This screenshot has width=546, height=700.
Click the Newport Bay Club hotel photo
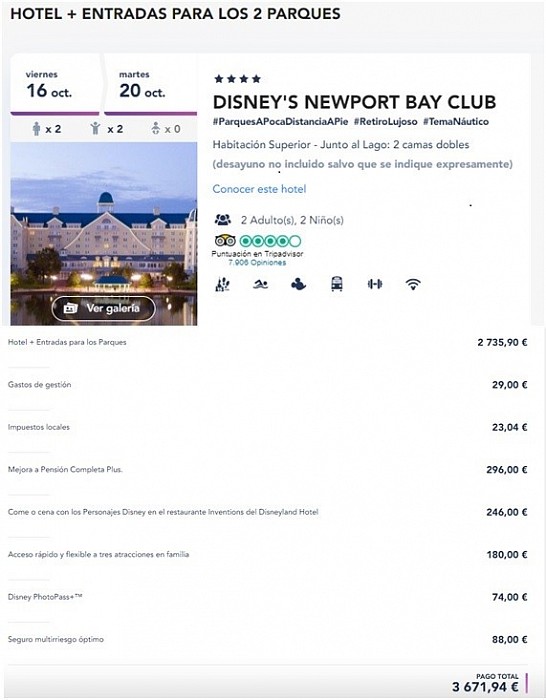104,233
